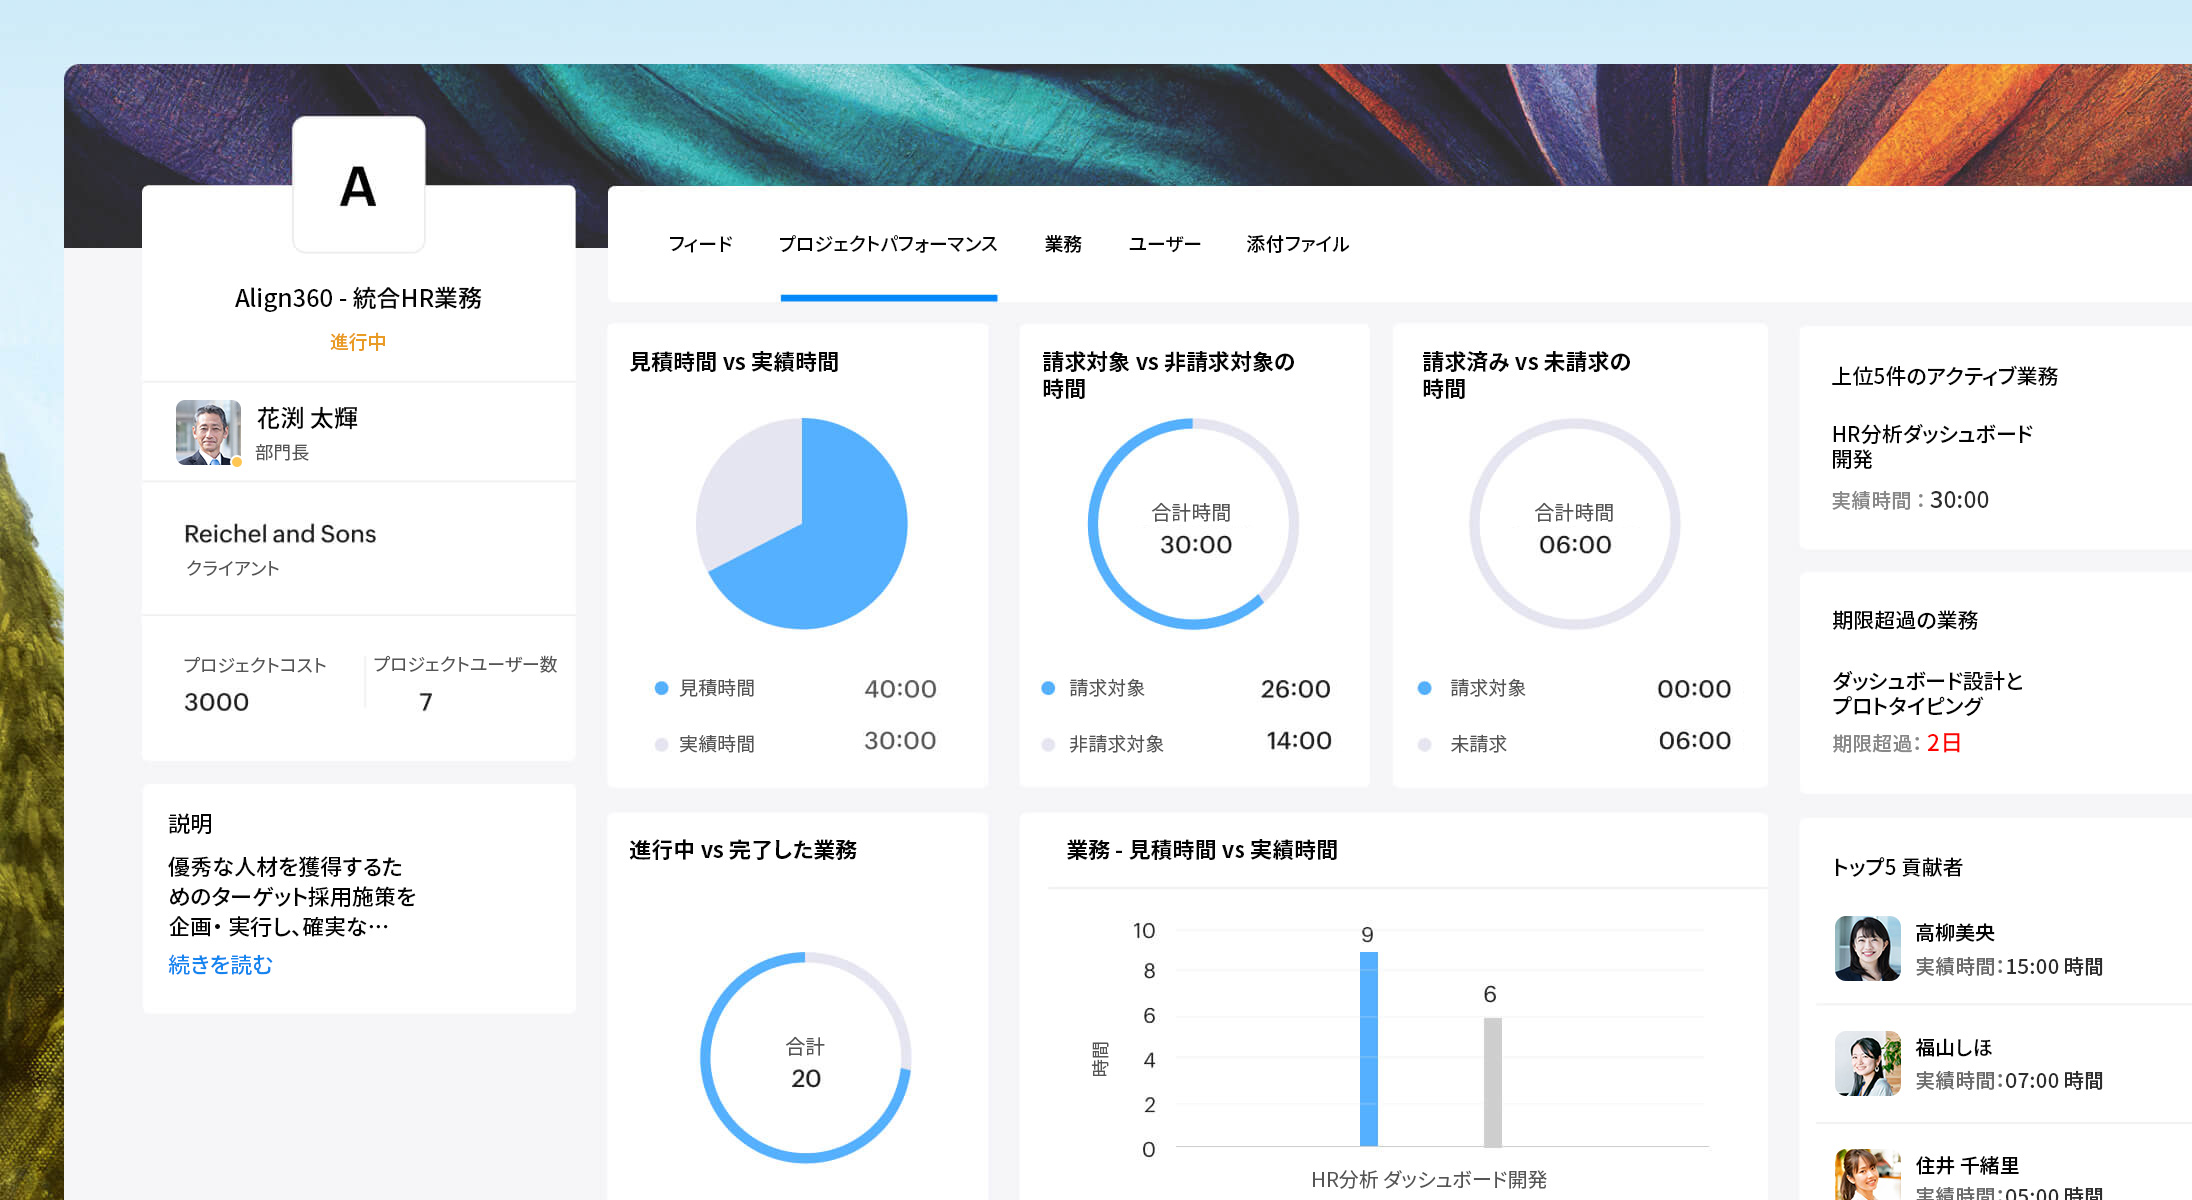This screenshot has width=2192, height=1200.
Task: Toggle the 非請求対象 legend dot
Action: click(1047, 743)
